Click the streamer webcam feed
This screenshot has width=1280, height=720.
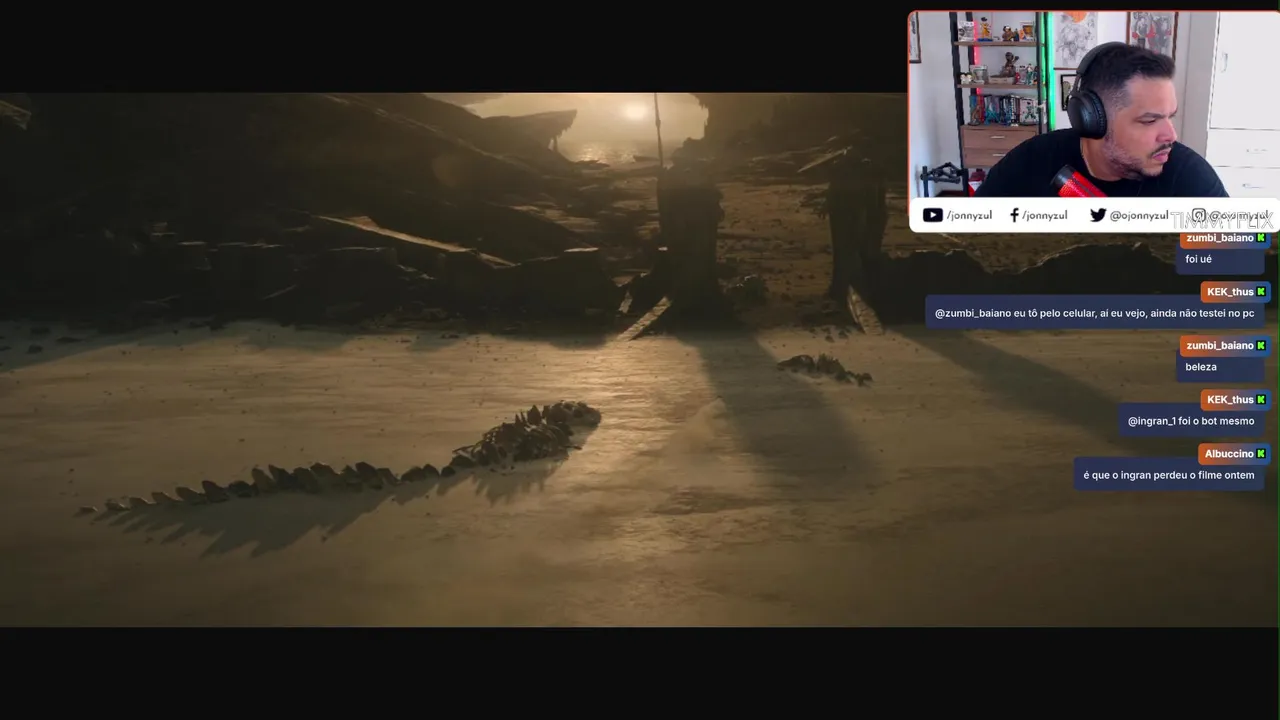1093,105
